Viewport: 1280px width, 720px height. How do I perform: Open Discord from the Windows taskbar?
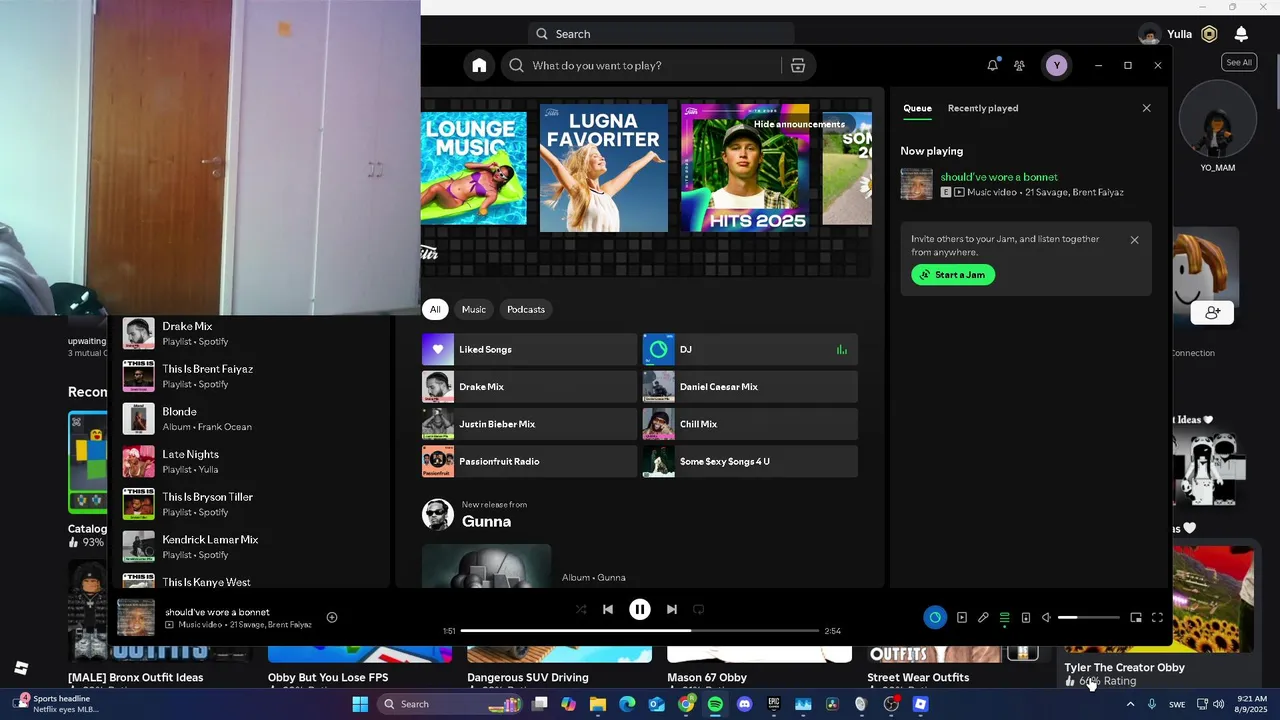click(744, 704)
